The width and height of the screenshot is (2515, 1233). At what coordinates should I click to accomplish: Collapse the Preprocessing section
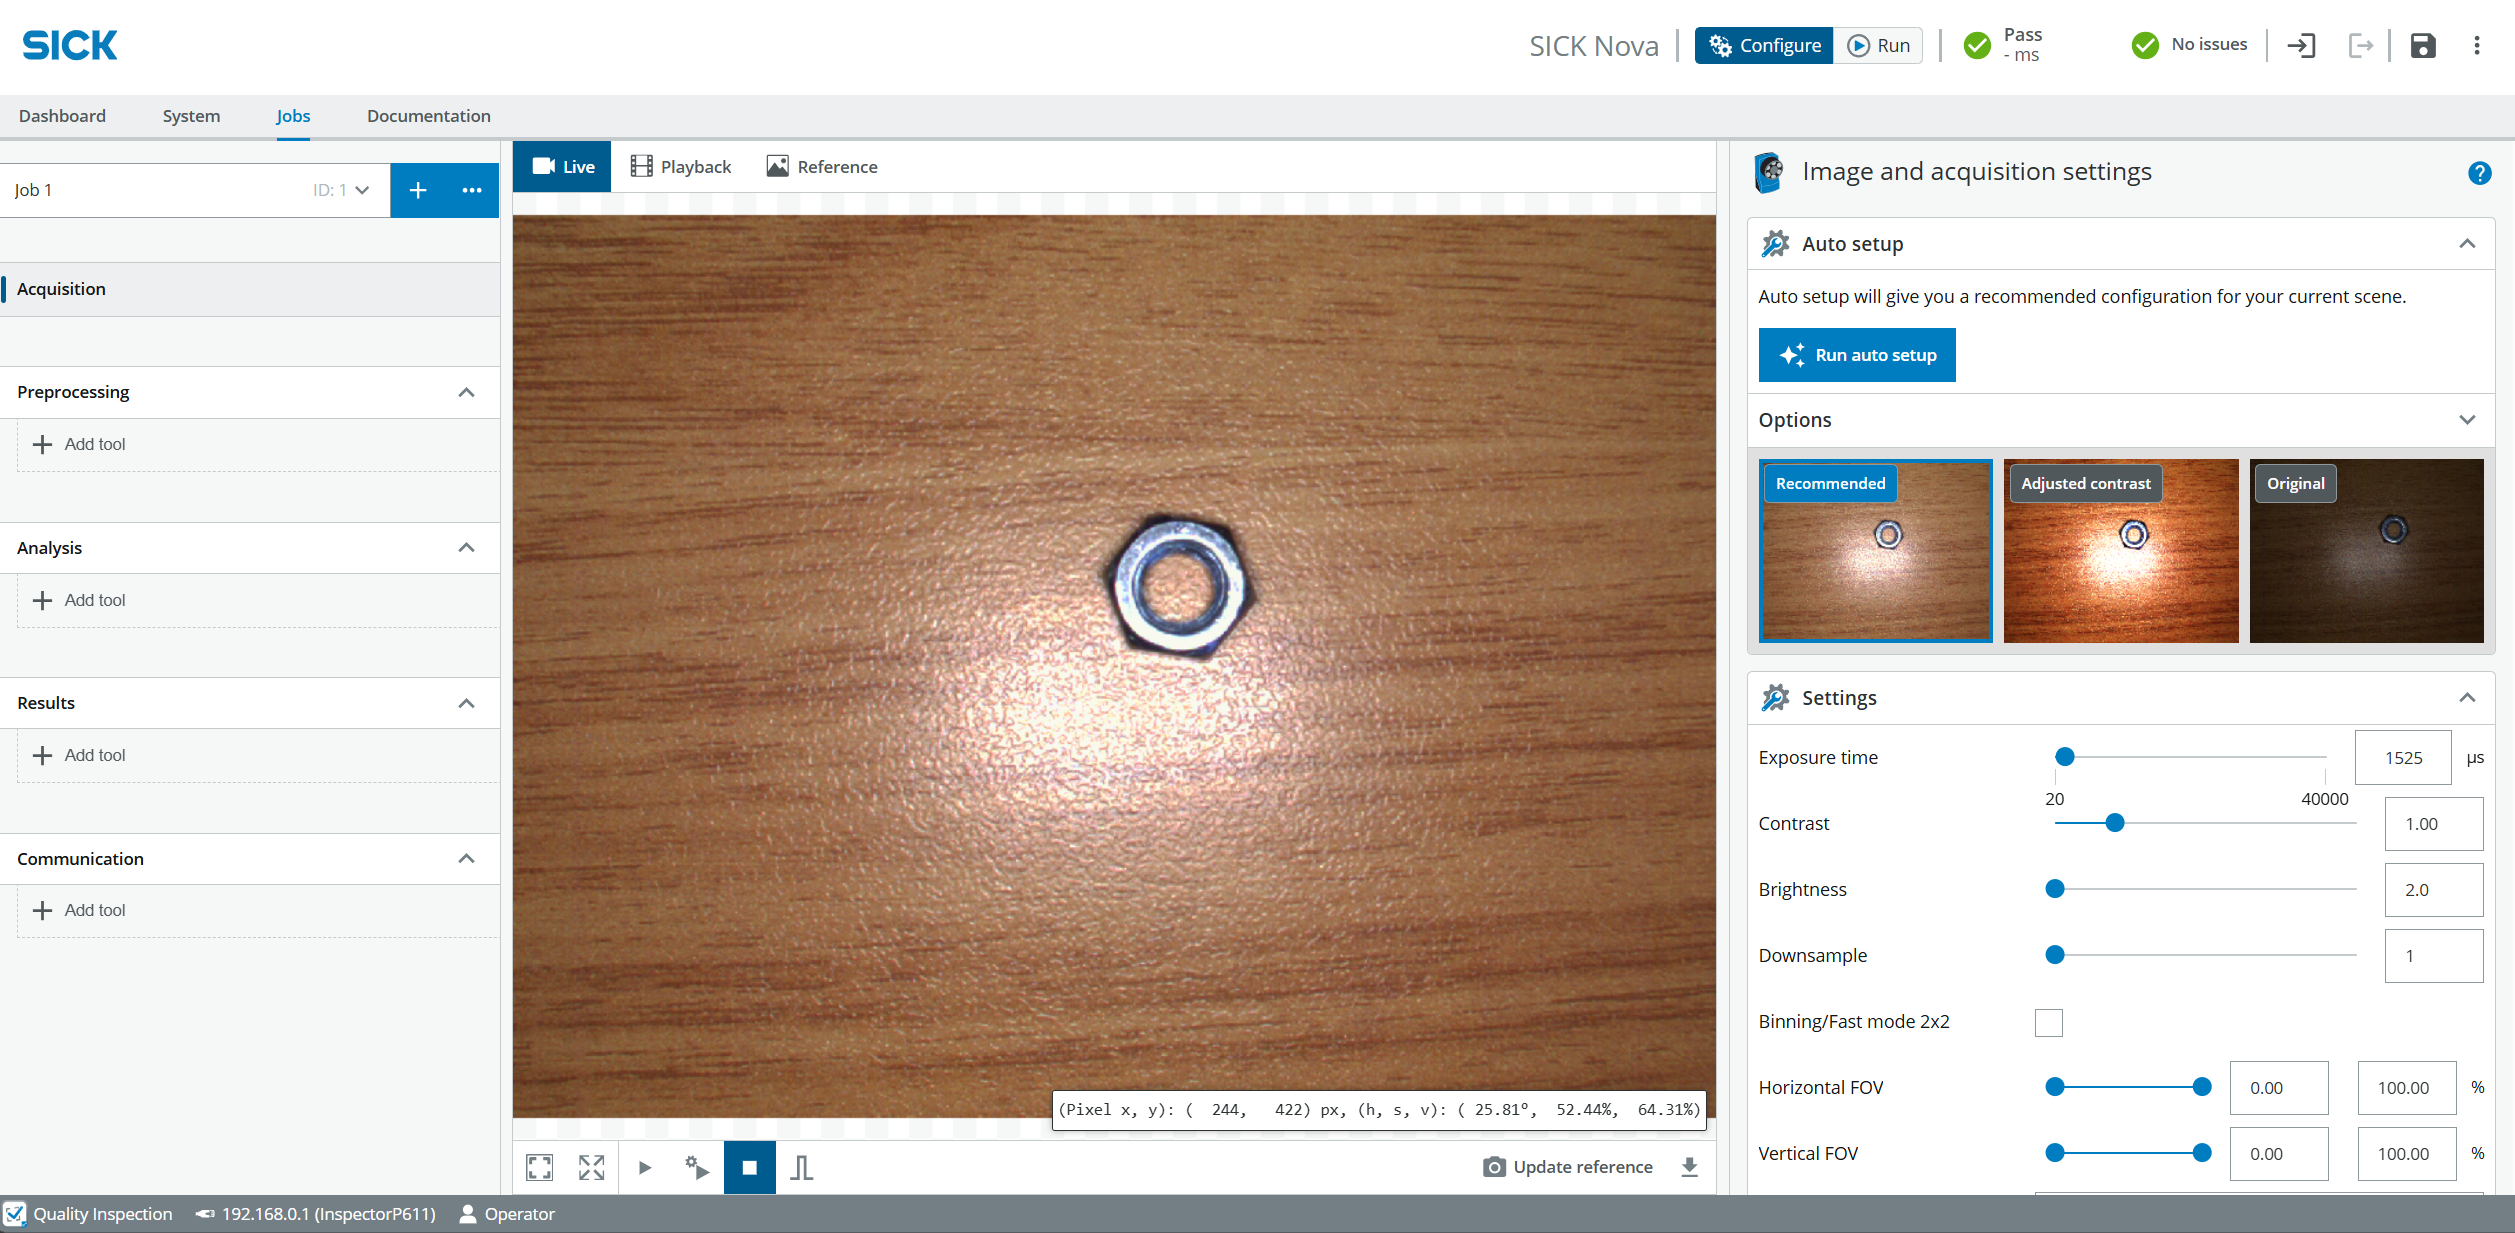tap(466, 392)
